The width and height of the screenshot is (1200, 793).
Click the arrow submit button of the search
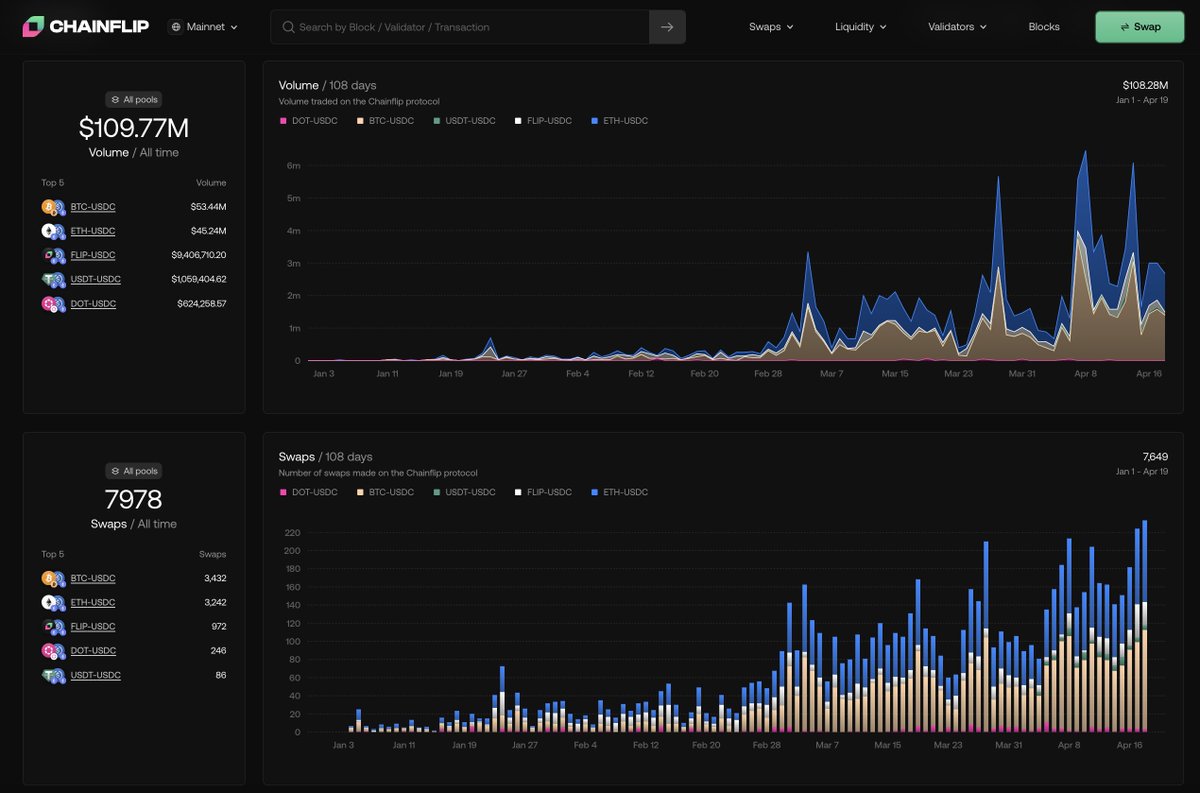tap(667, 27)
